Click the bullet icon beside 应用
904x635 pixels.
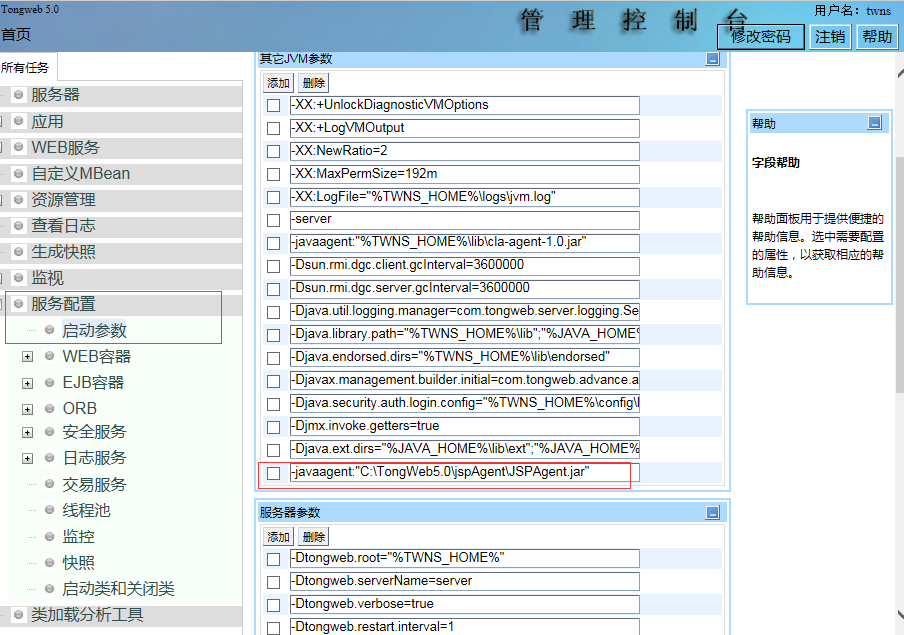pyautogui.click(x=18, y=121)
